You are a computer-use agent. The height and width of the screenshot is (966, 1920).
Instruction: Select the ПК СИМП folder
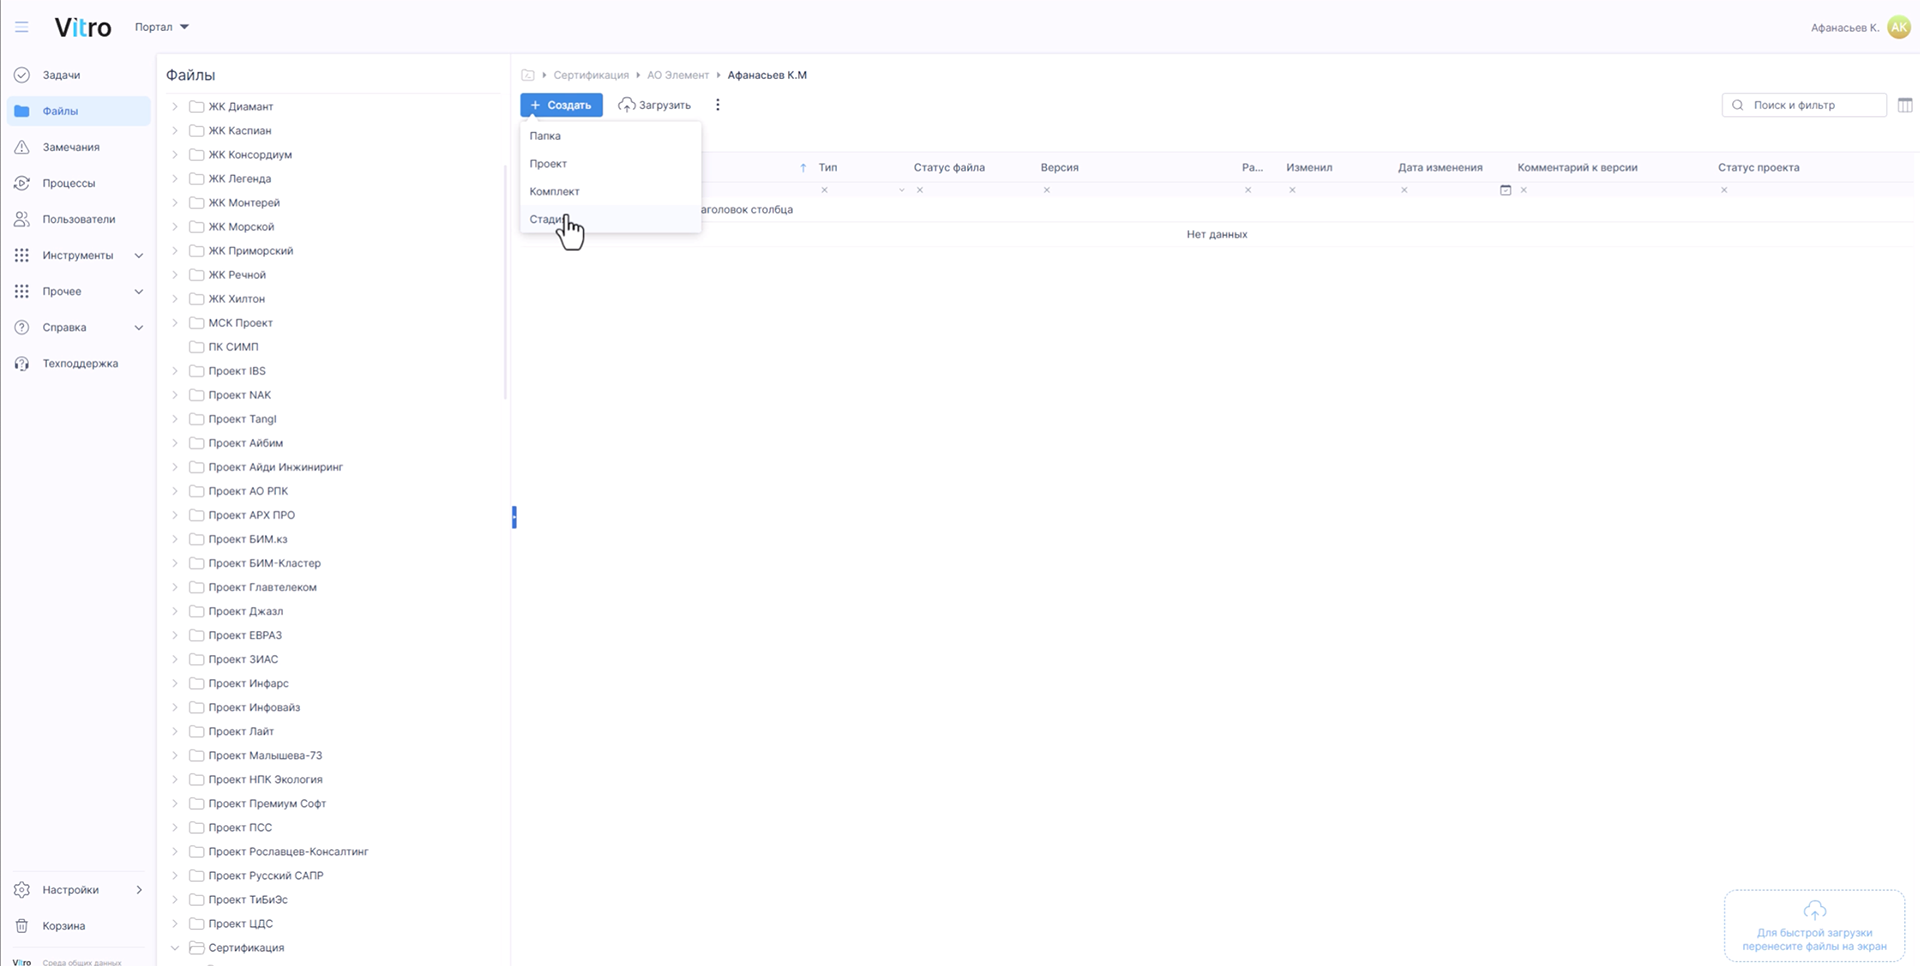click(233, 347)
